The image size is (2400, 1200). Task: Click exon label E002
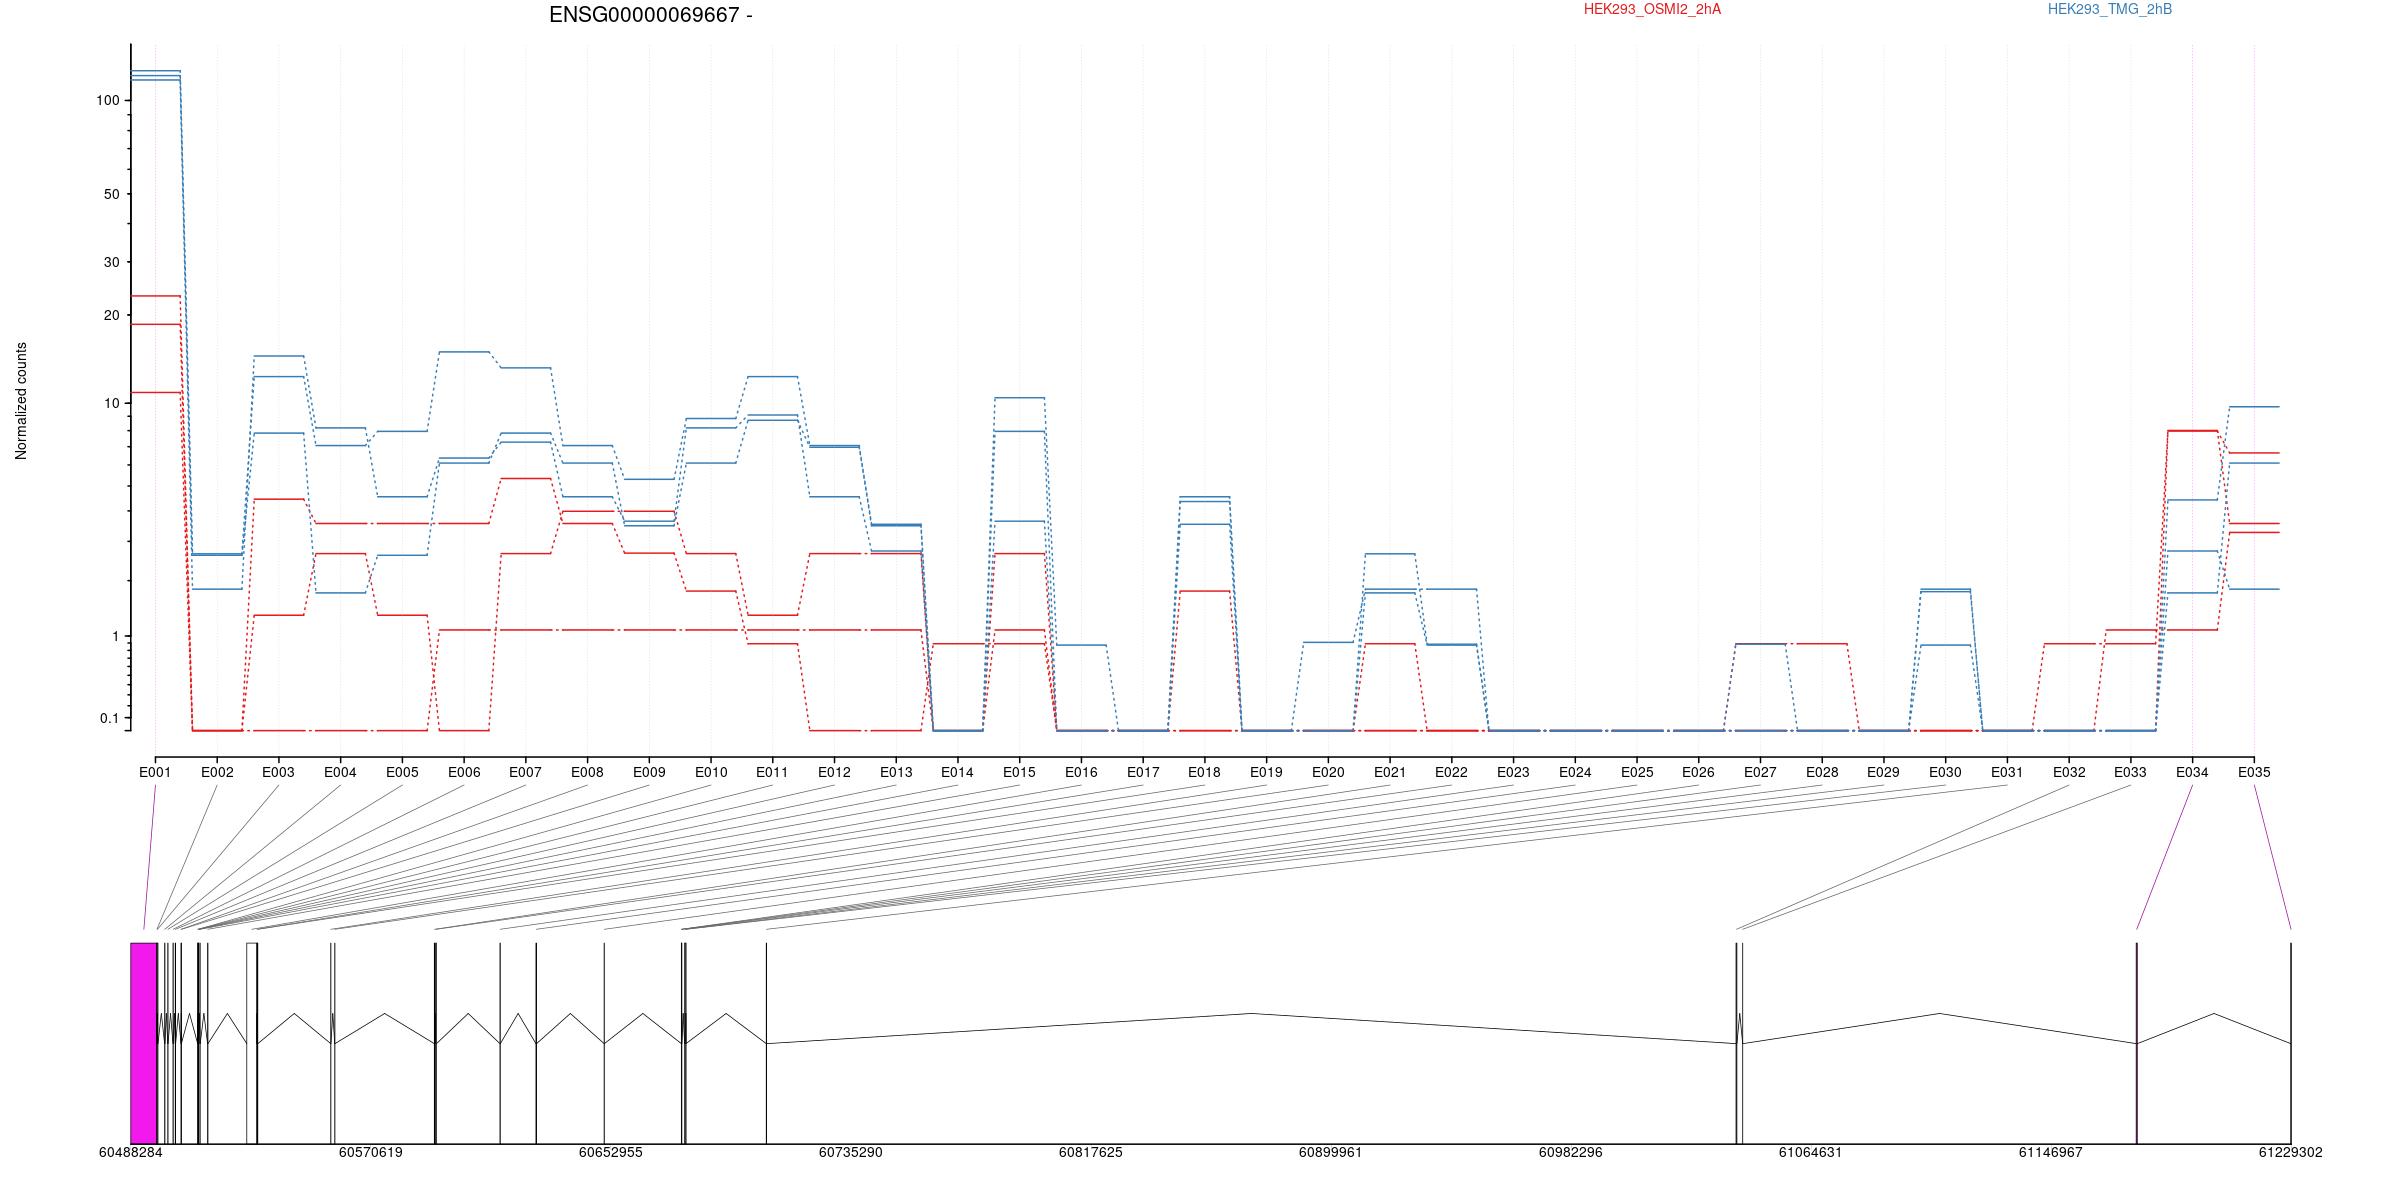(217, 772)
